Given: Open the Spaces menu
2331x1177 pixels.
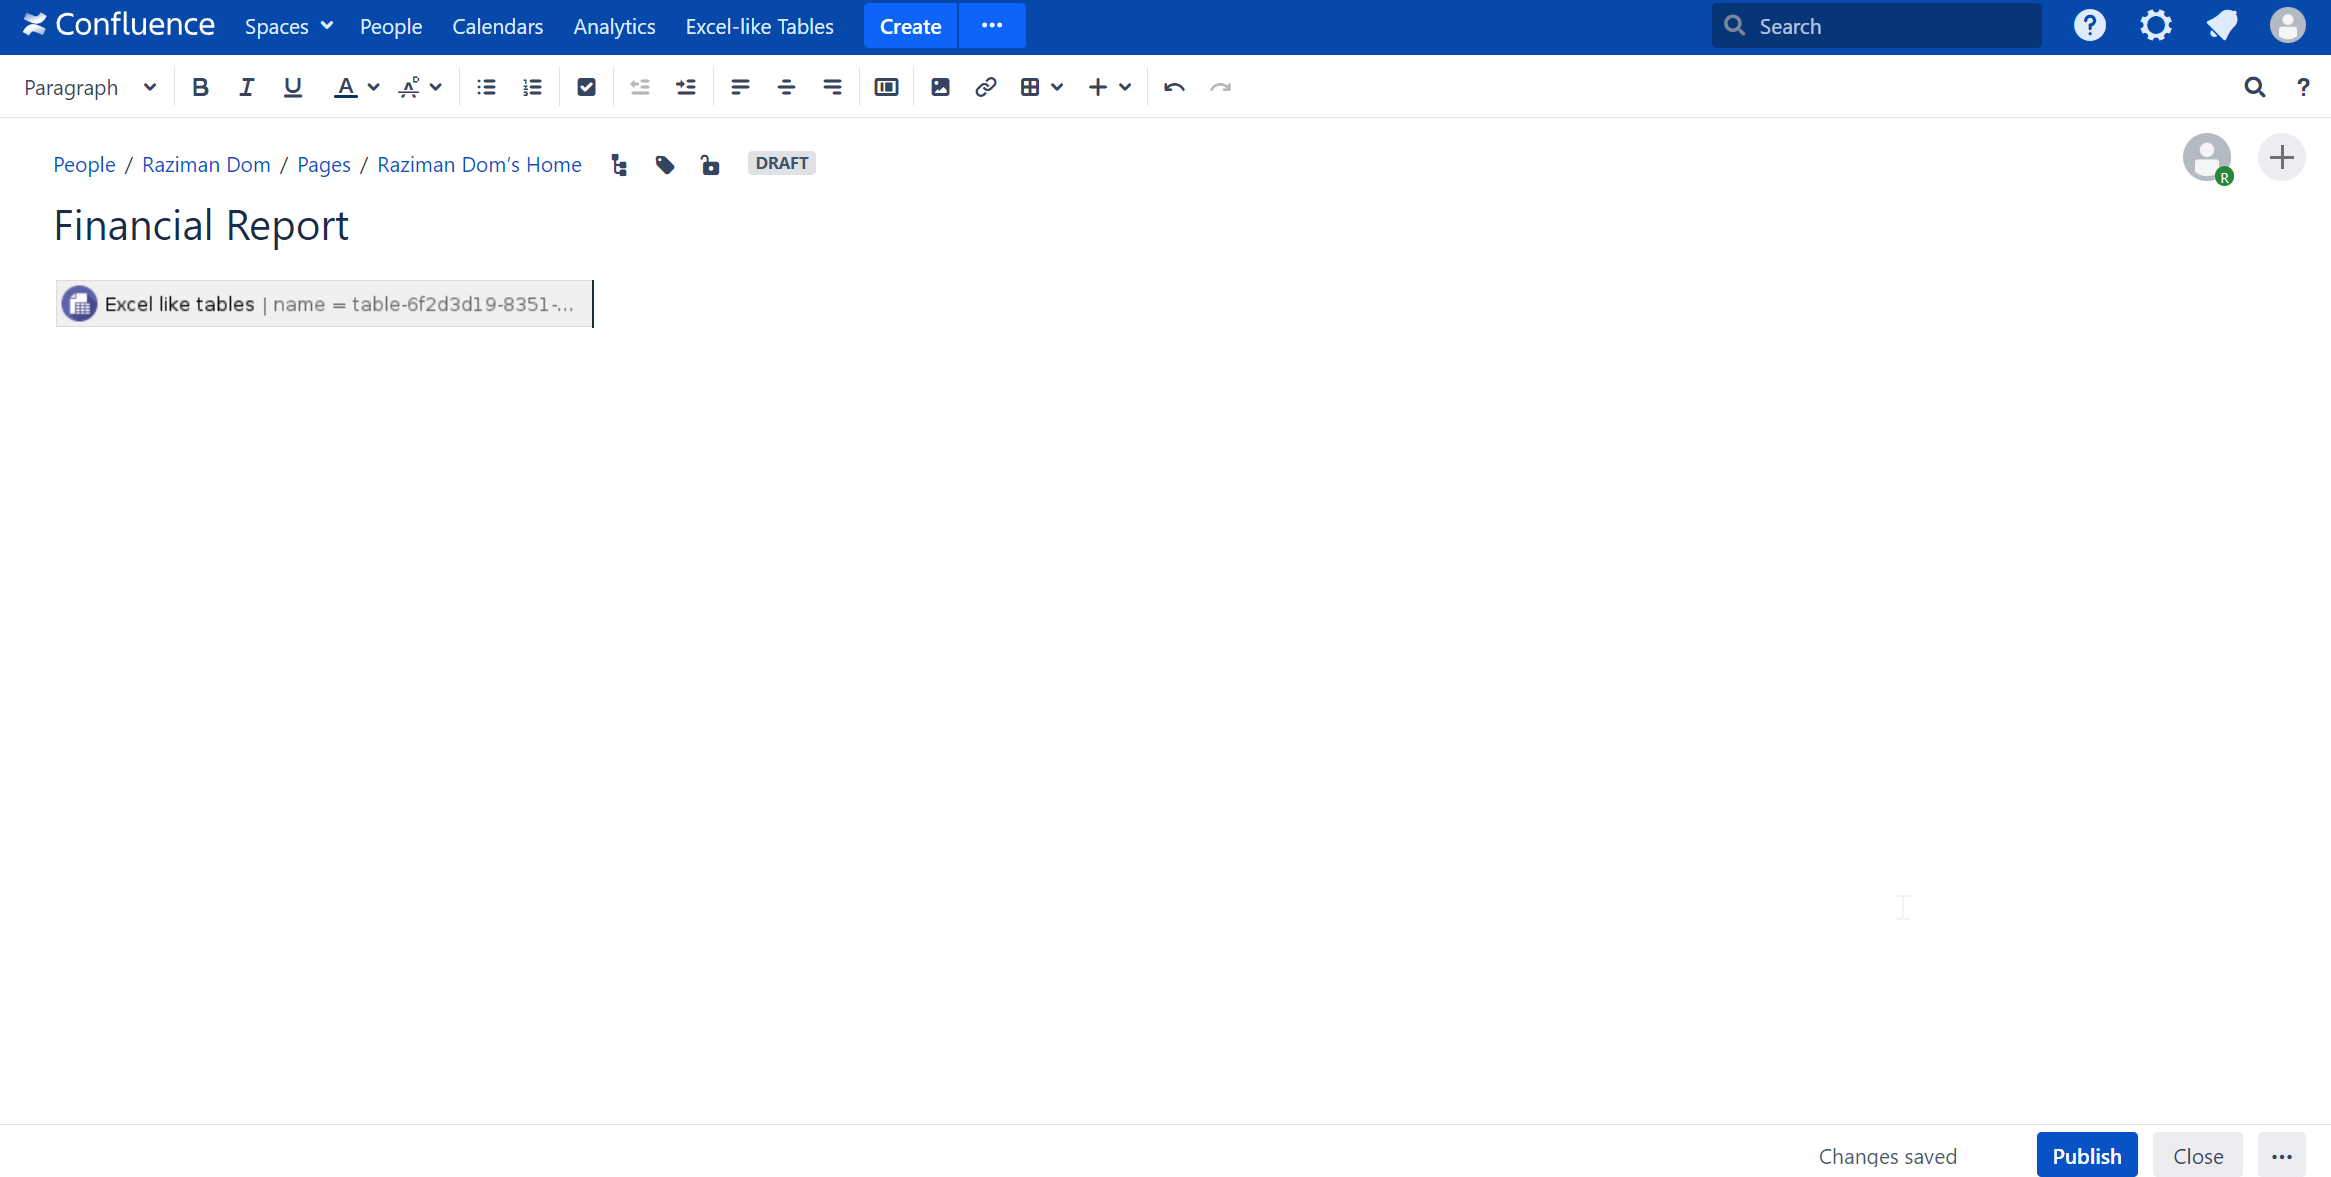Looking at the screenshot, I should (x=288, y=27).
